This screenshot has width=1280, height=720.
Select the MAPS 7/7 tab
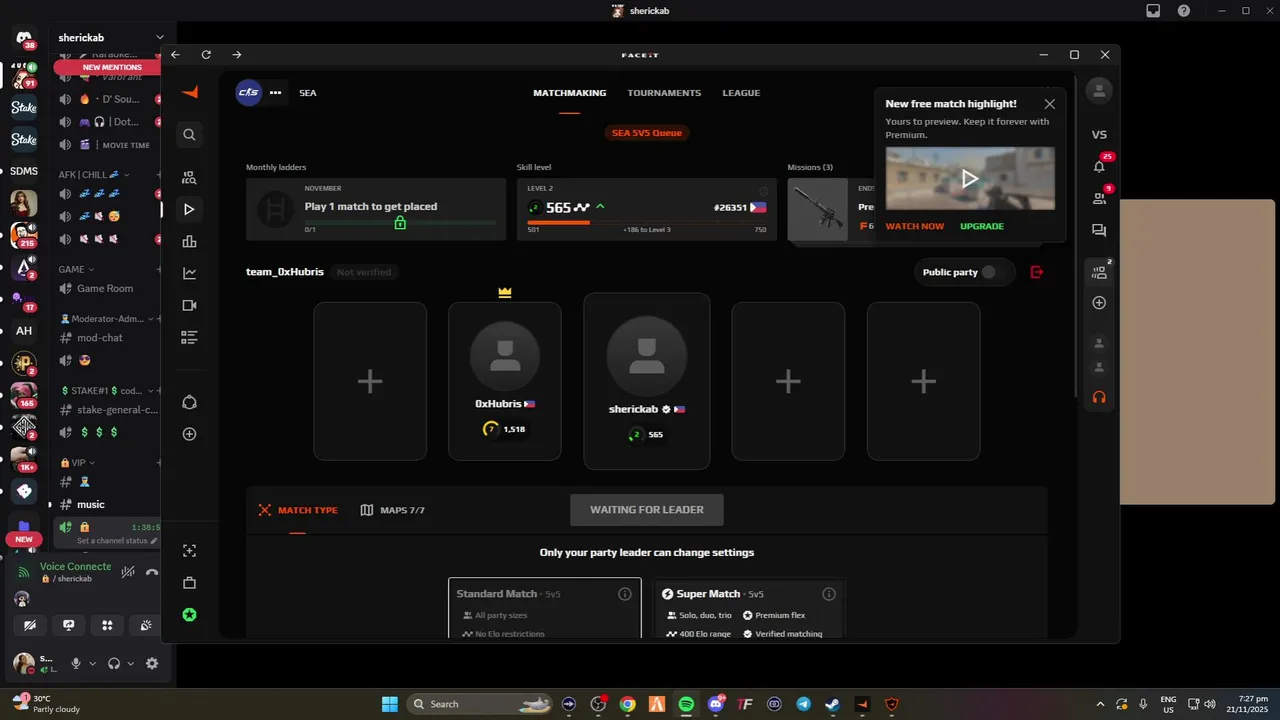tap(392, 510)
